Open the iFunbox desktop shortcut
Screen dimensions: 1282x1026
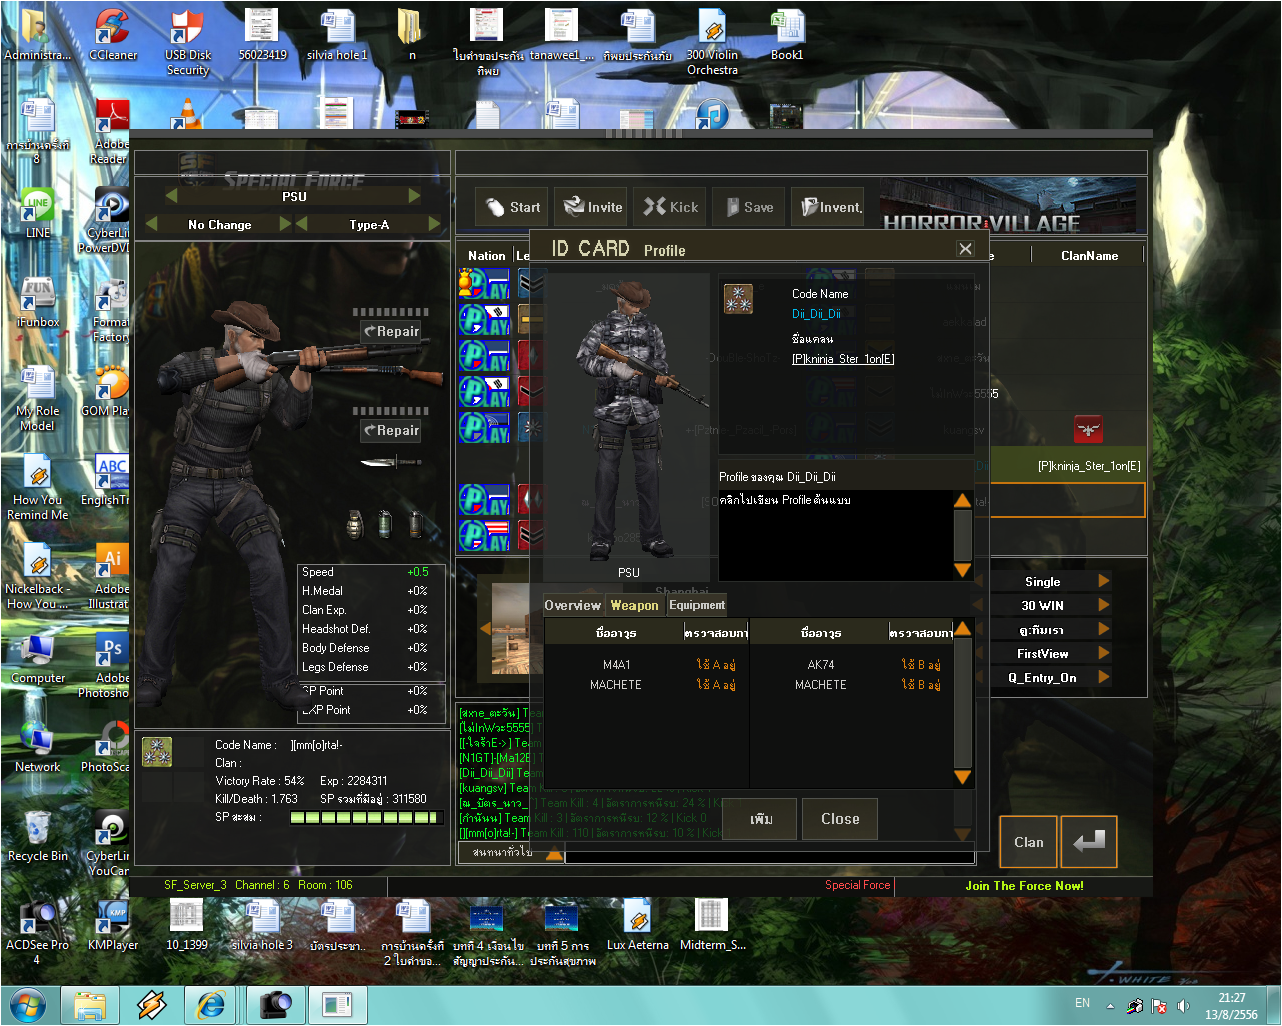[x=38, y=302]
